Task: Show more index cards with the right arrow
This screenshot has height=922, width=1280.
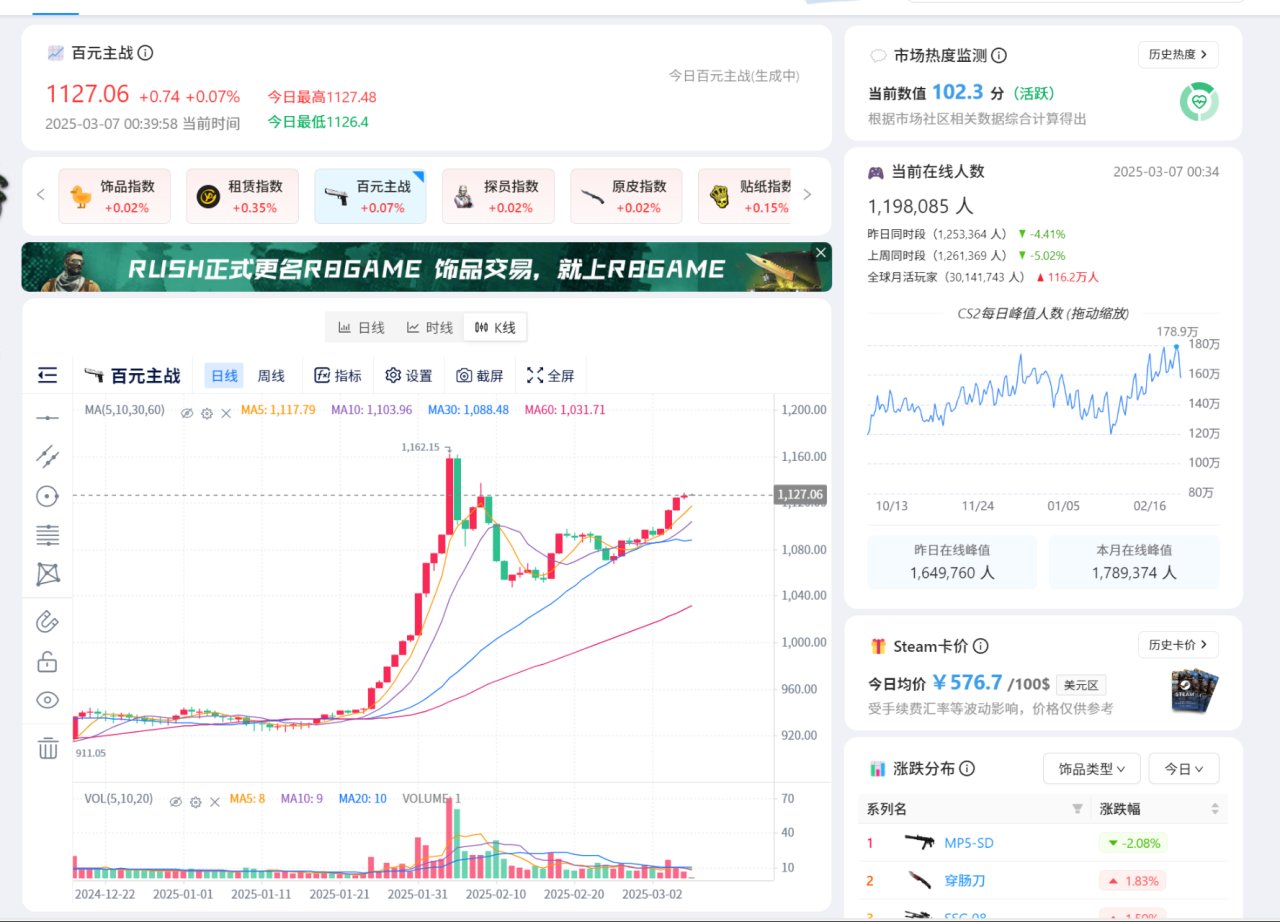Action: (x=808, y=195)
